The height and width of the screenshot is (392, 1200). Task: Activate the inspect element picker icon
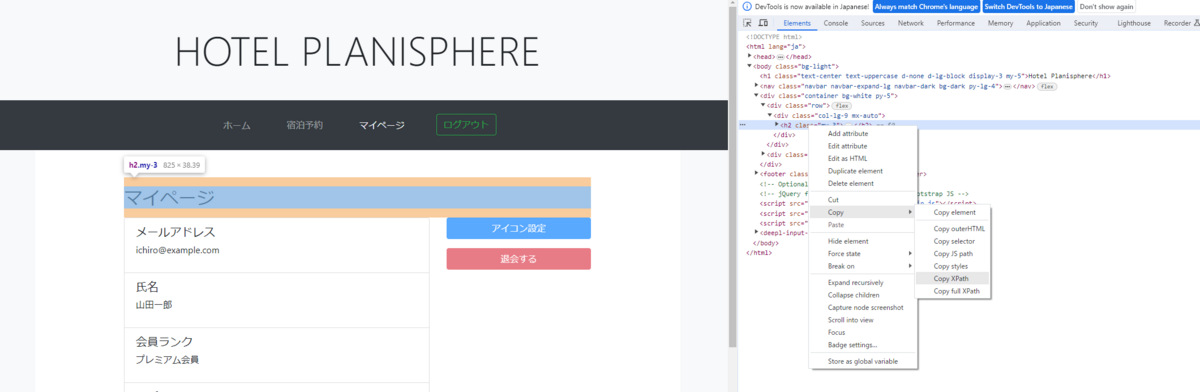[748, 23]
